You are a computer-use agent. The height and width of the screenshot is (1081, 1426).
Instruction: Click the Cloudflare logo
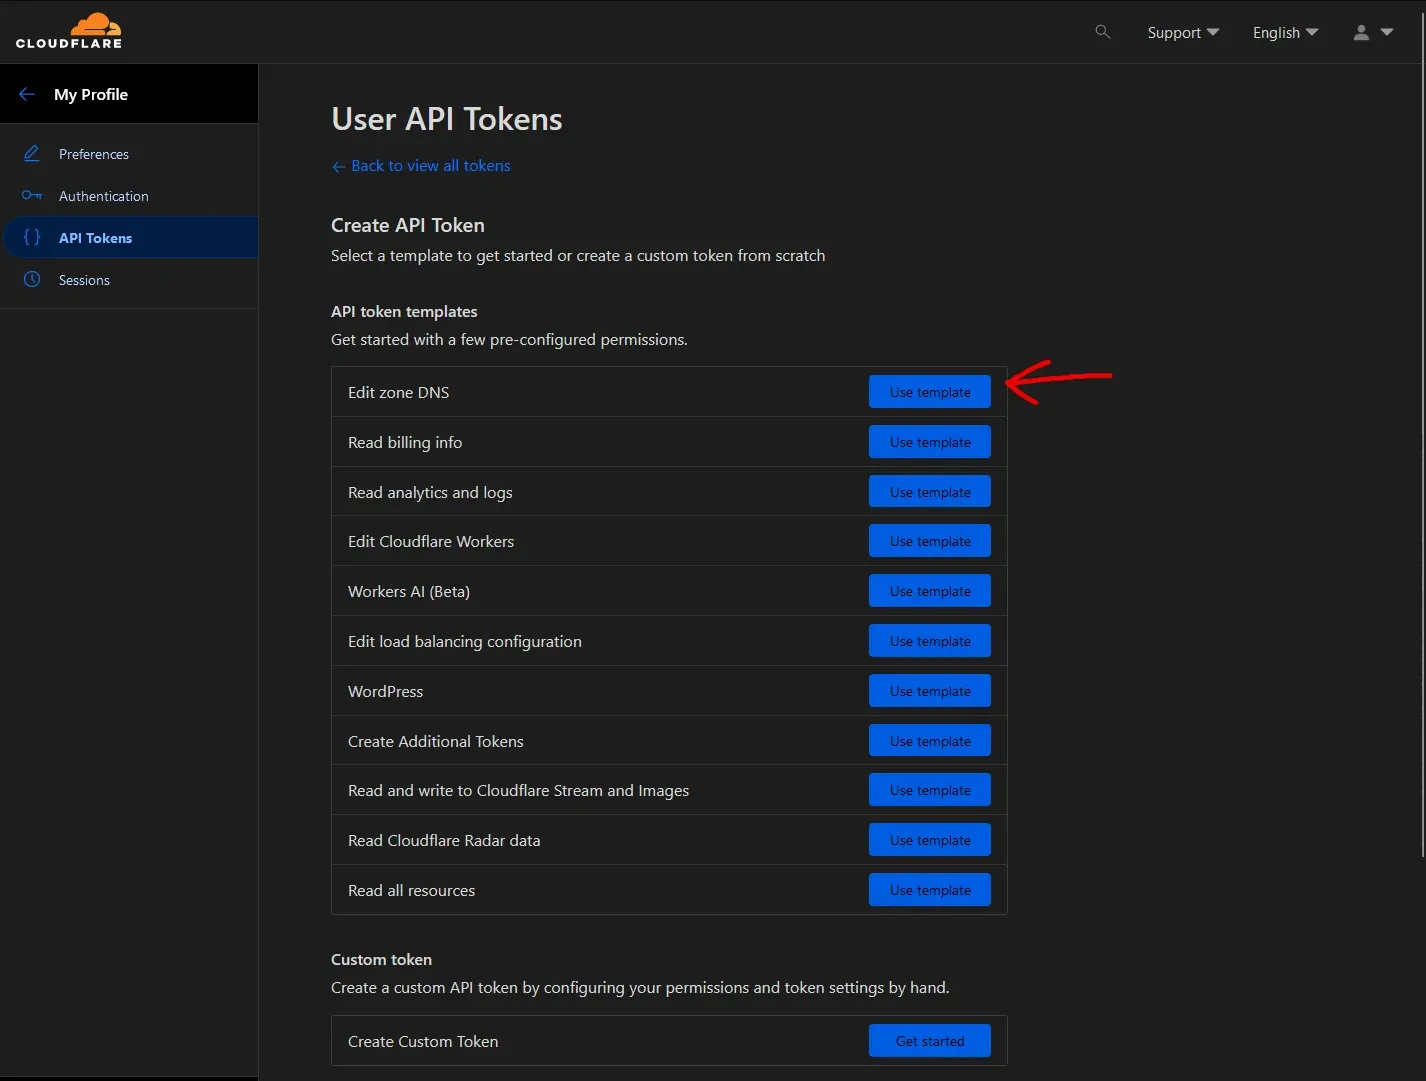pos(69,31)
